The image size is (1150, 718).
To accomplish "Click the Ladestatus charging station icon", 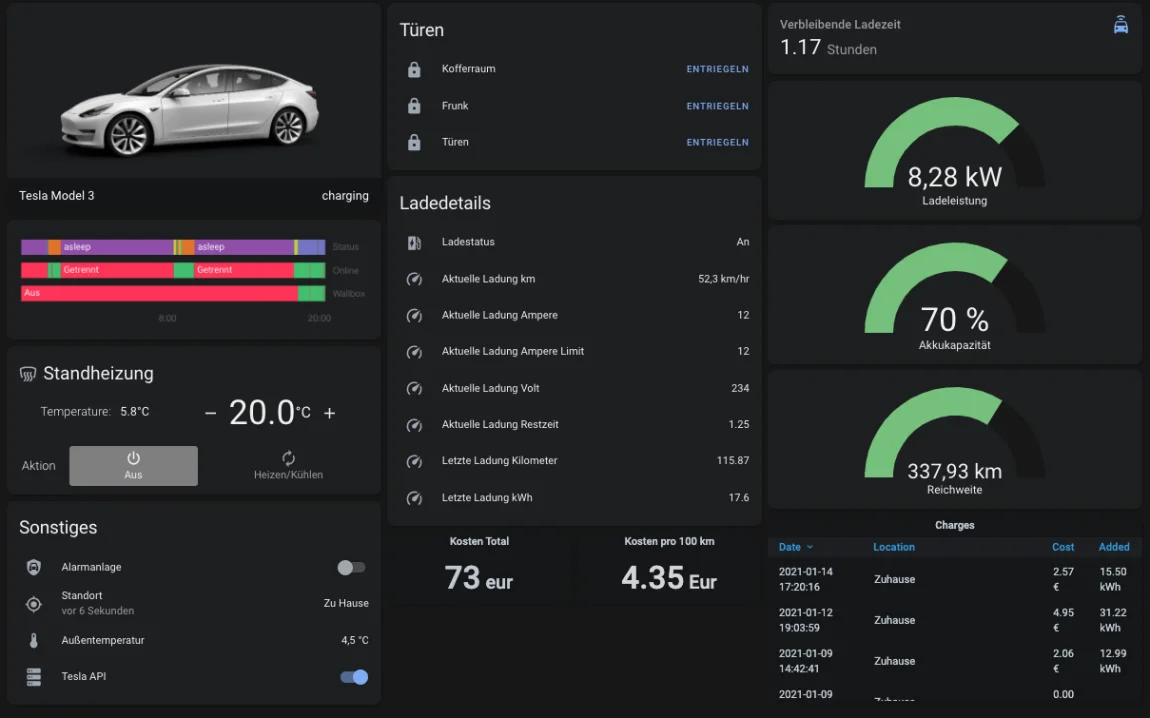I will tap(414, 243).
